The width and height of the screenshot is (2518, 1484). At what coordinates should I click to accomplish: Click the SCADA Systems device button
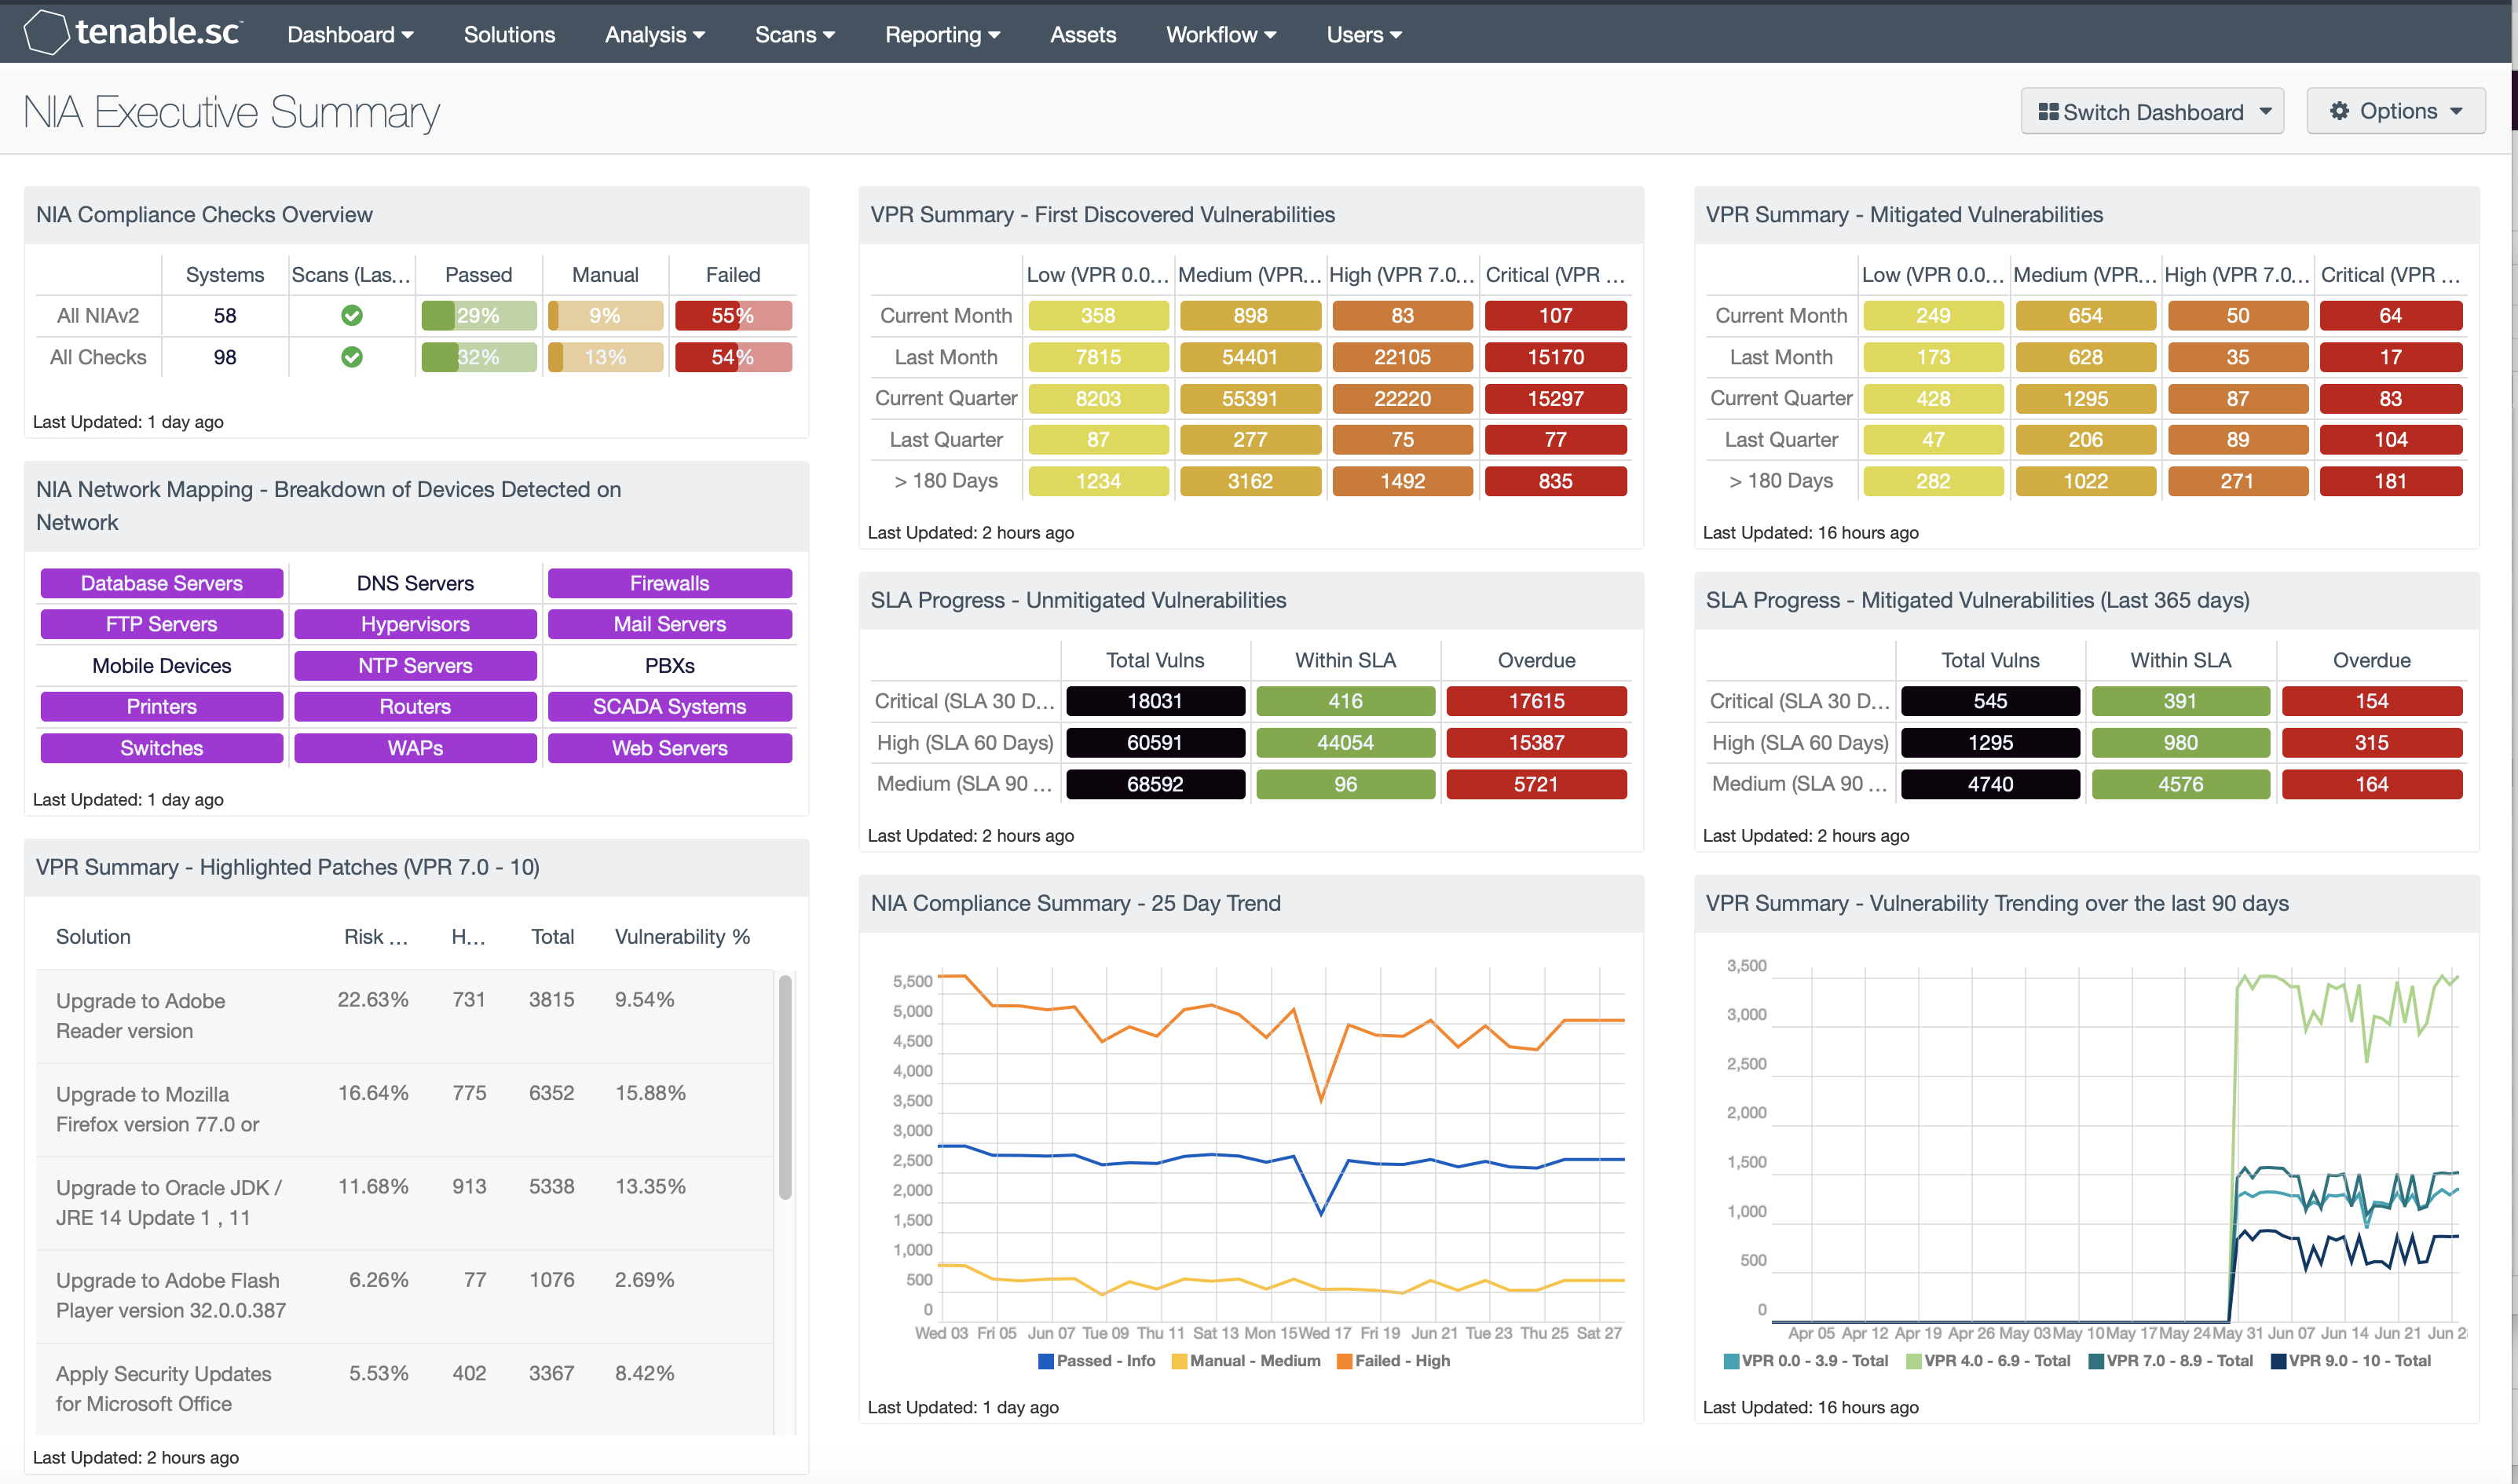pos(670,707)
